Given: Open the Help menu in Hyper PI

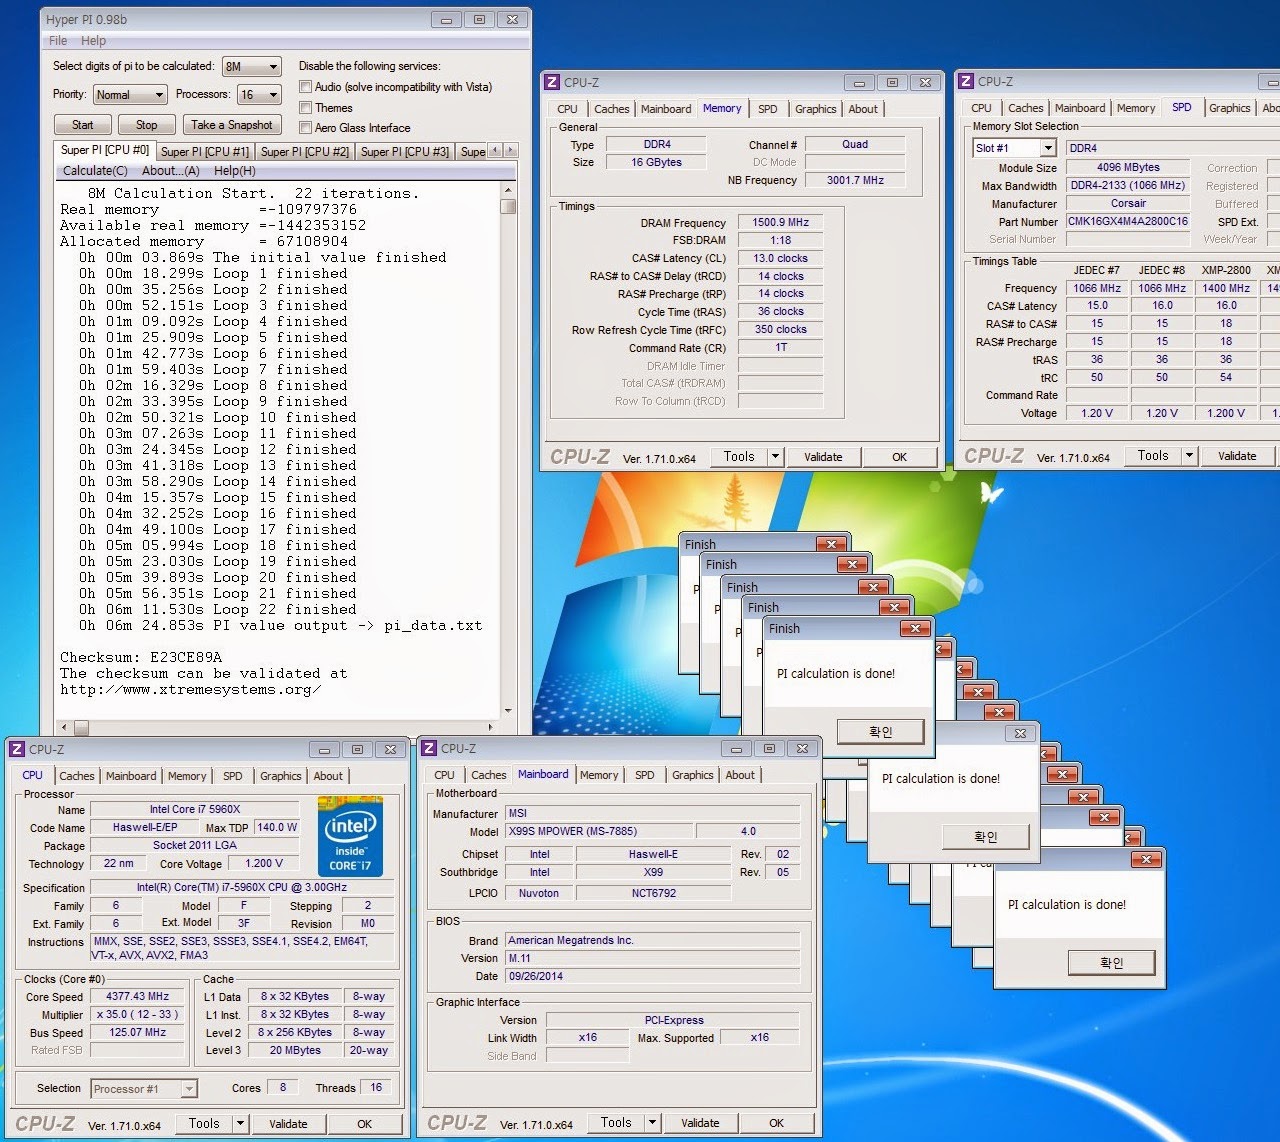Looking at the screenshot, I should click(93, 41).
